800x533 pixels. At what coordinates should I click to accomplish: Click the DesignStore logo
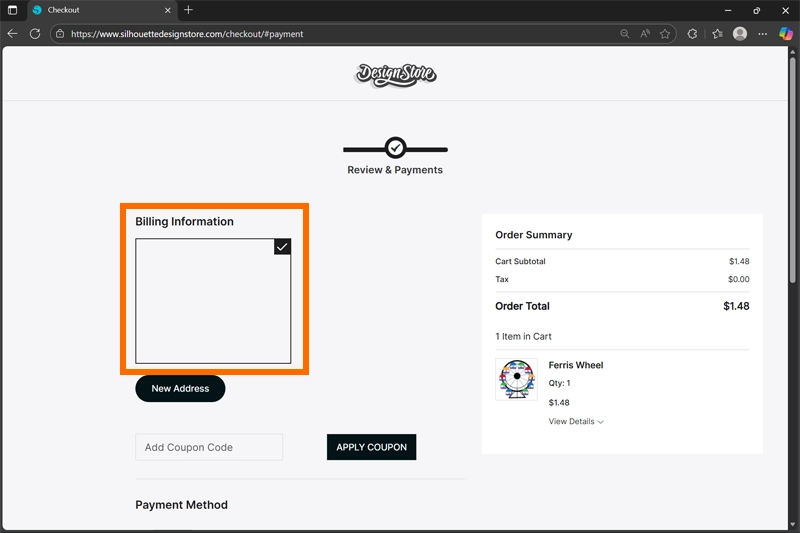click(x=396, y=74)
